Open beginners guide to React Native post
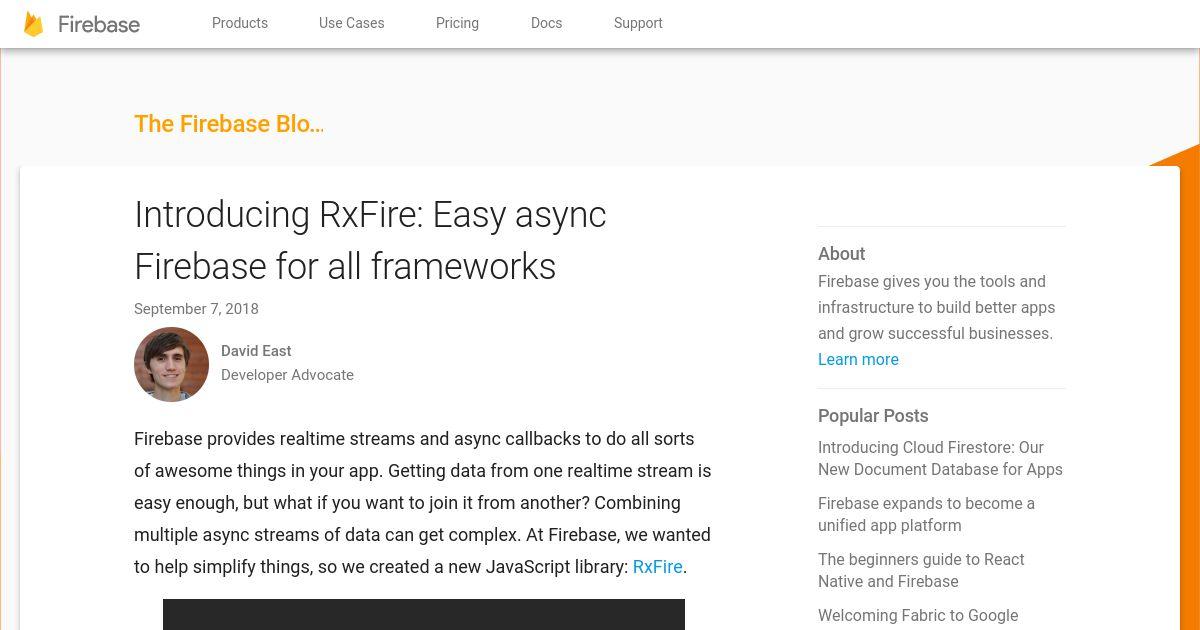This screenshot has height=630, width=1200. (921, 570)
